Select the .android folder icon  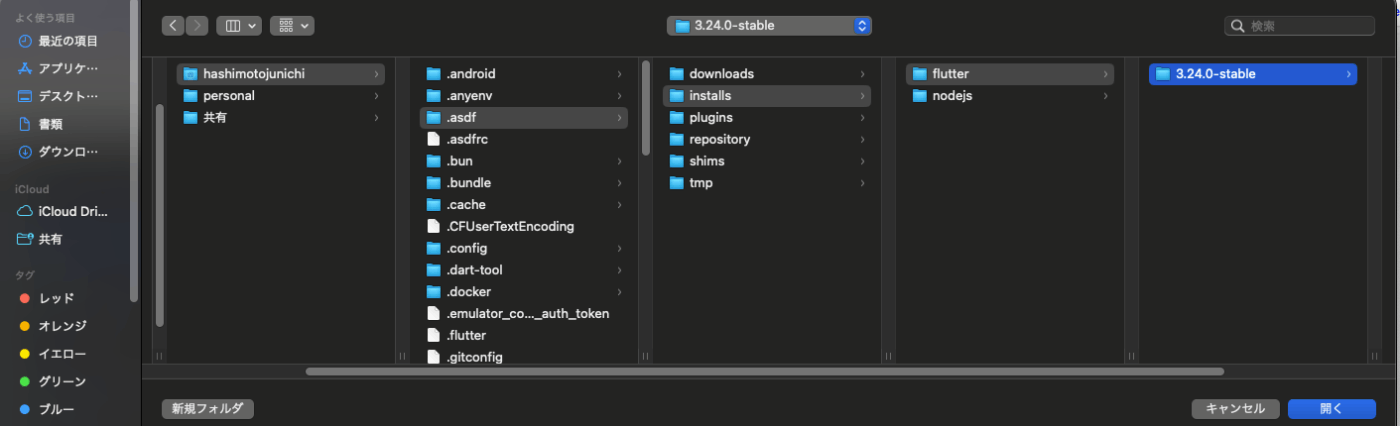(433, 74)
